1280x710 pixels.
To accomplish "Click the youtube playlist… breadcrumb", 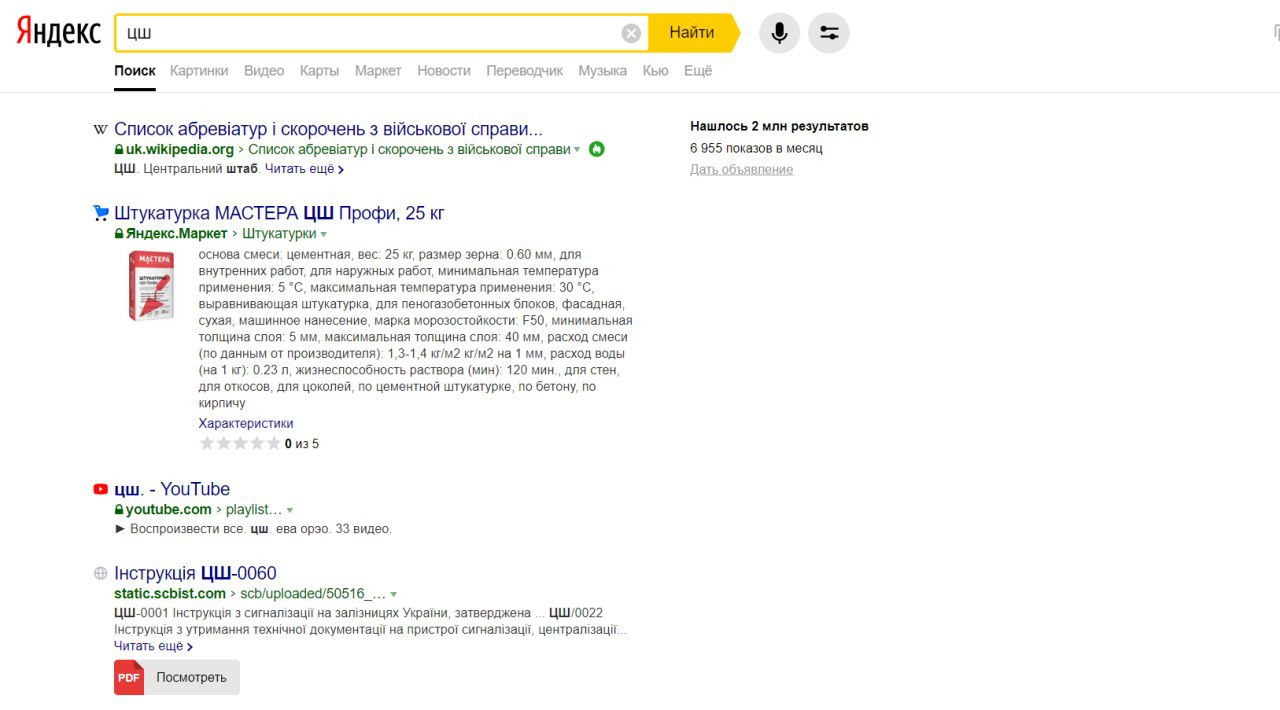I will [x=254, y=509].
